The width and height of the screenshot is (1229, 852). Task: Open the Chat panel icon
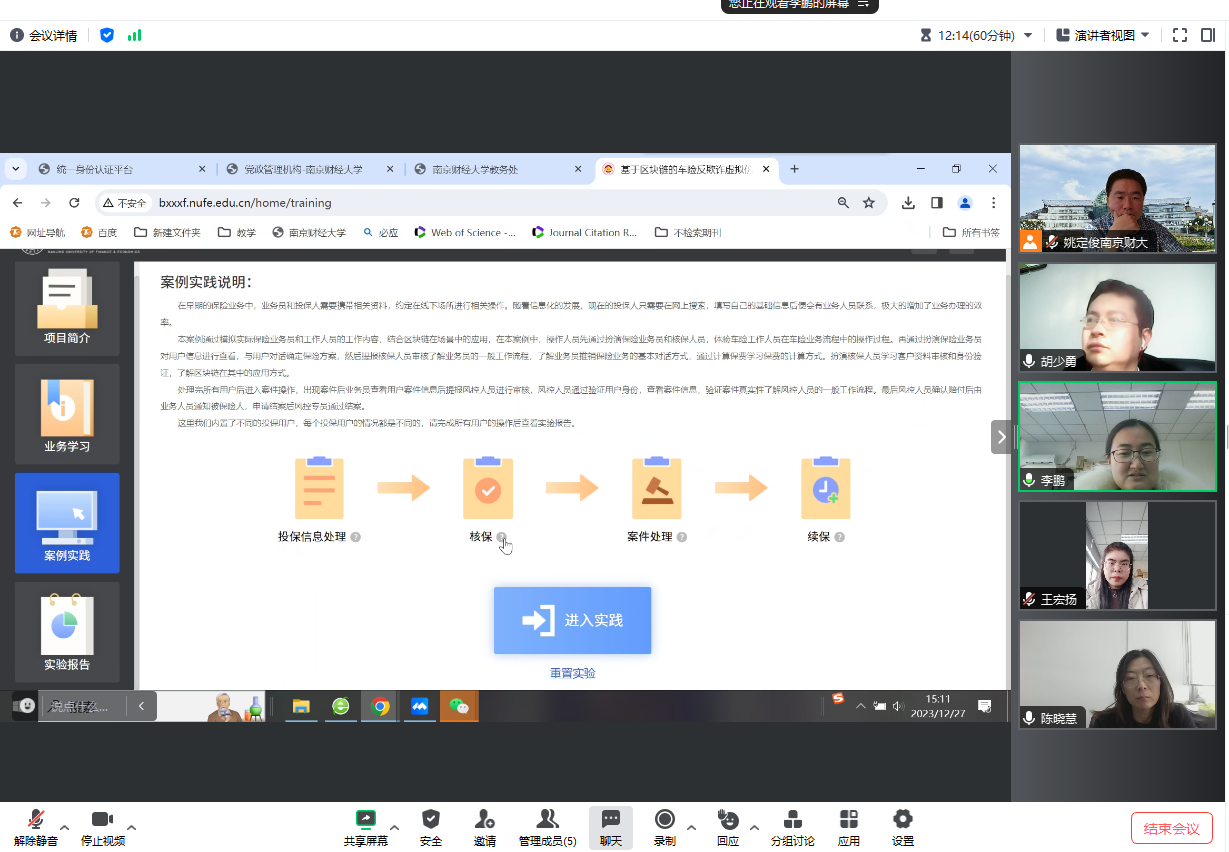point(611,827)
